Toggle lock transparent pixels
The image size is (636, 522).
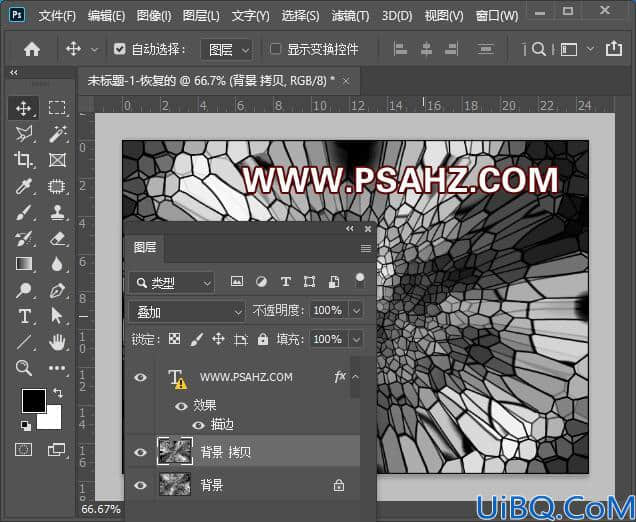pos(174,339)
